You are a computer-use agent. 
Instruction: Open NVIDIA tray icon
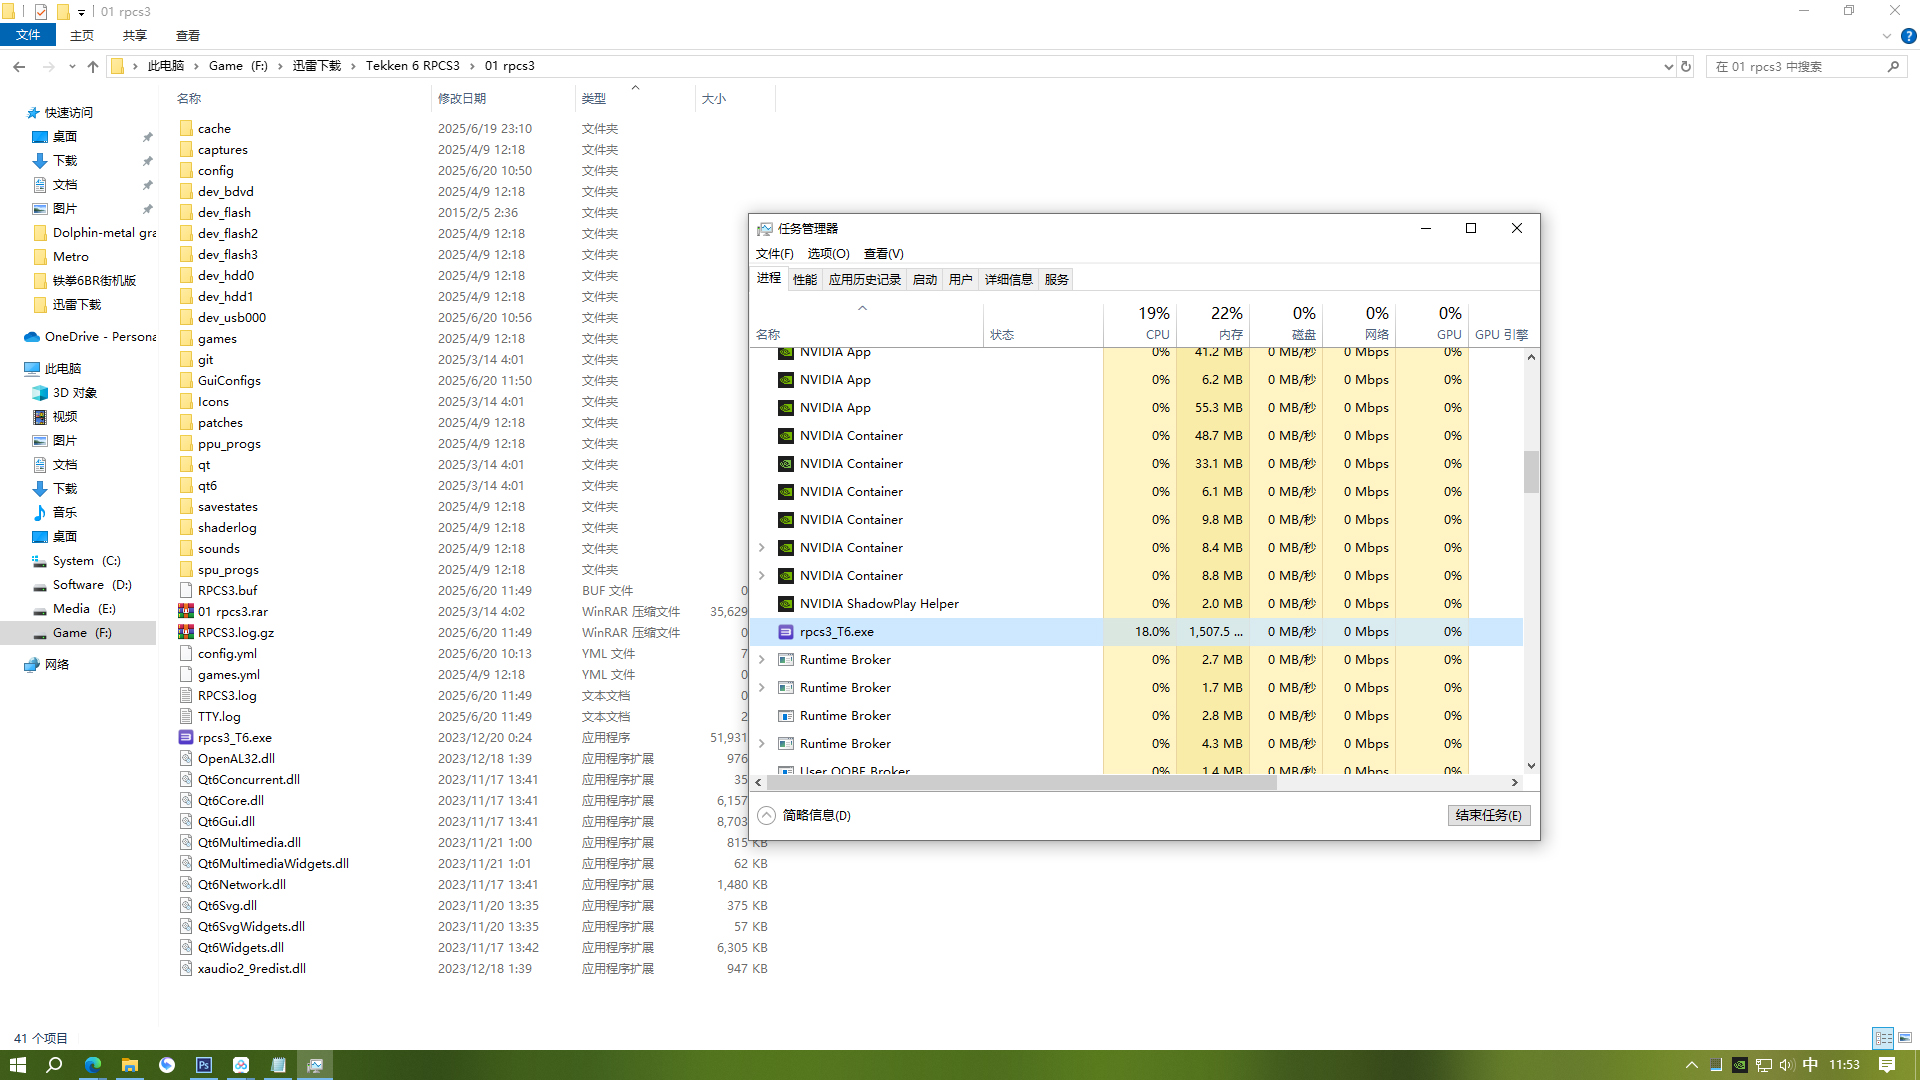[x=1740, y=1065]
